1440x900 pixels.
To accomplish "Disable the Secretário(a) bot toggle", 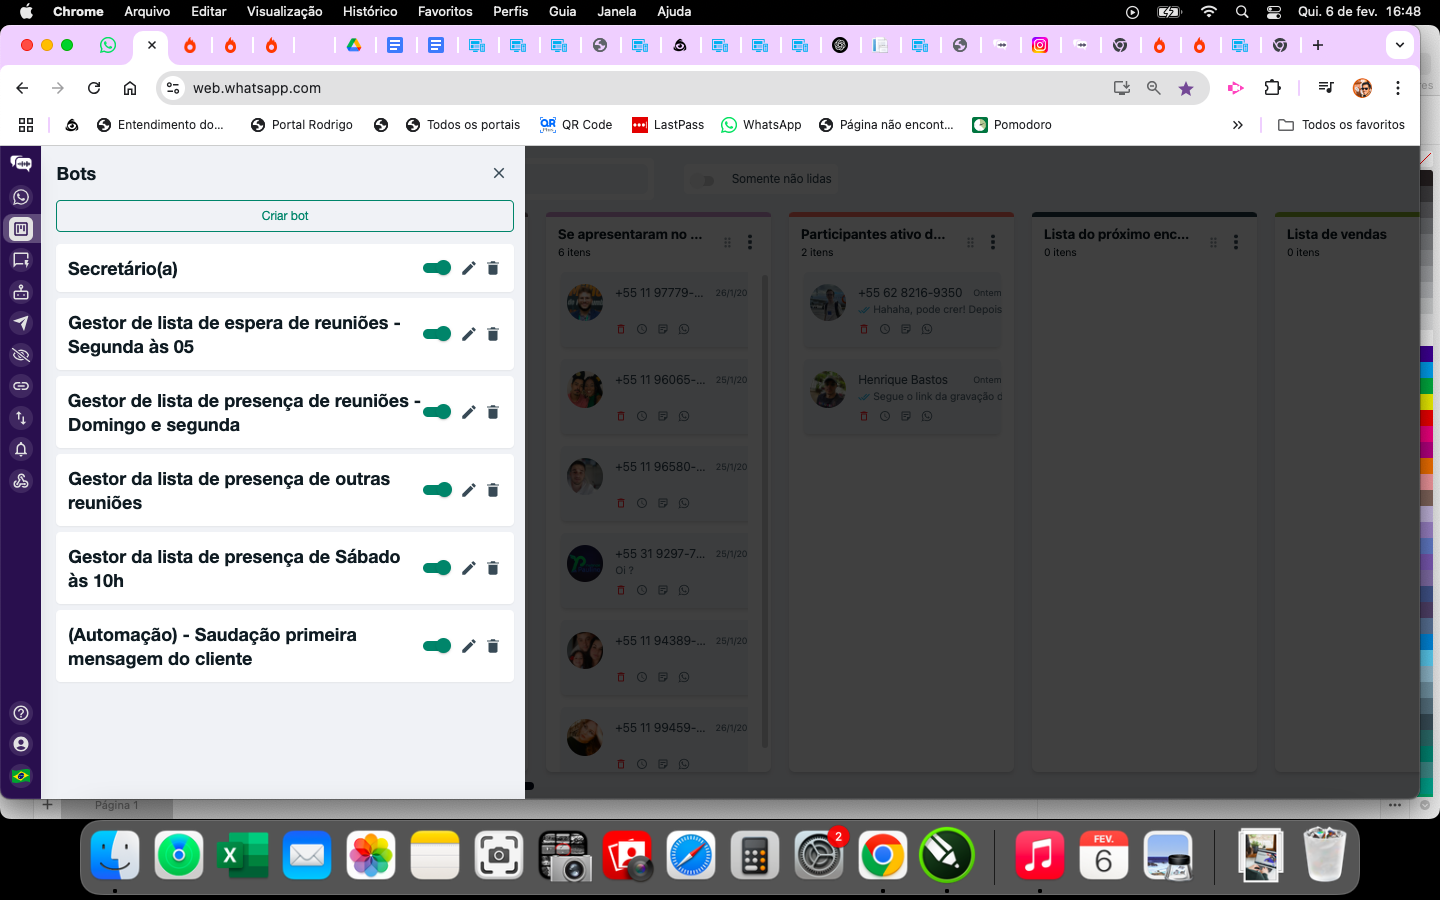I will click(437, 268).
